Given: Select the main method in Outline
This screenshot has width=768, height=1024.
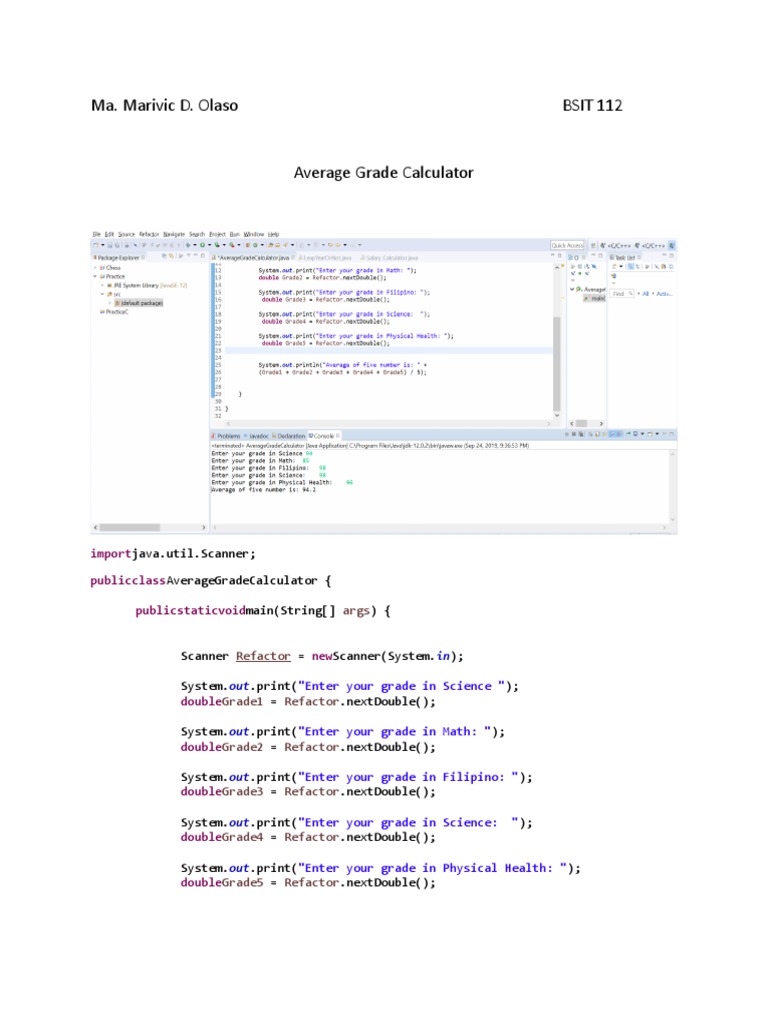Looking at the screenshot, I should 594,298.
